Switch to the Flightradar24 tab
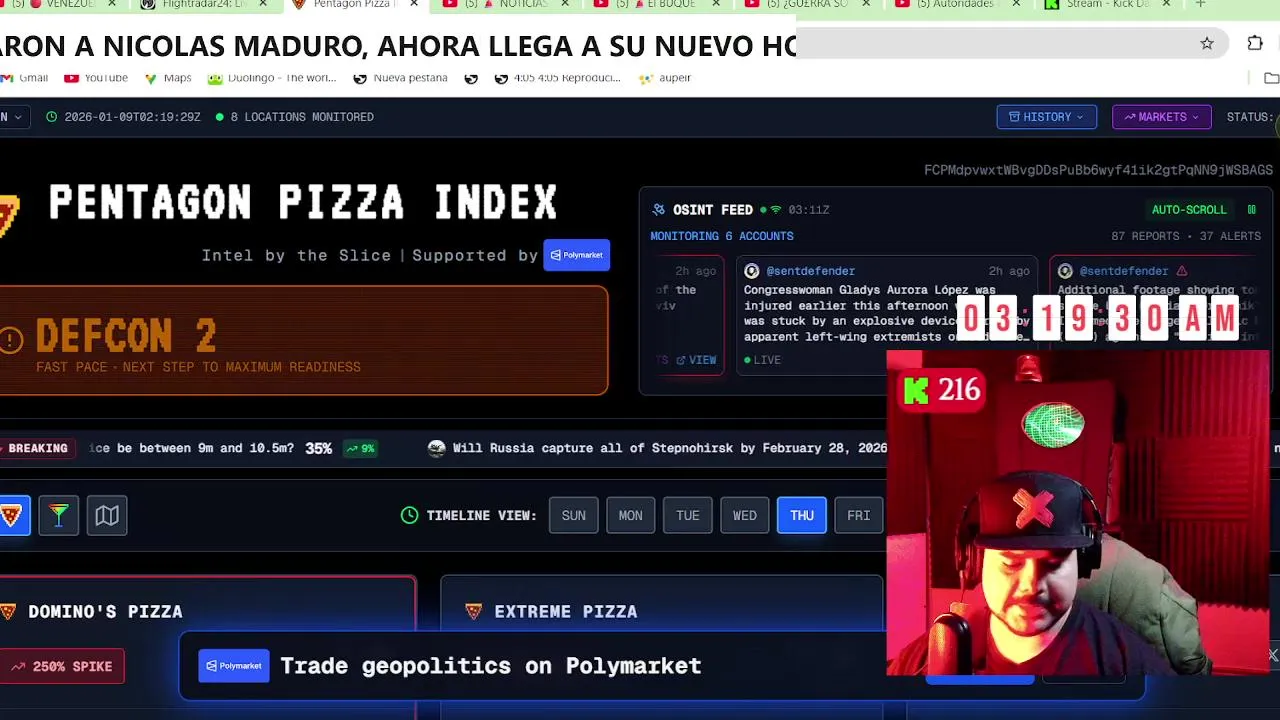Screen dimensions: 1280x720 click(205, 4)
